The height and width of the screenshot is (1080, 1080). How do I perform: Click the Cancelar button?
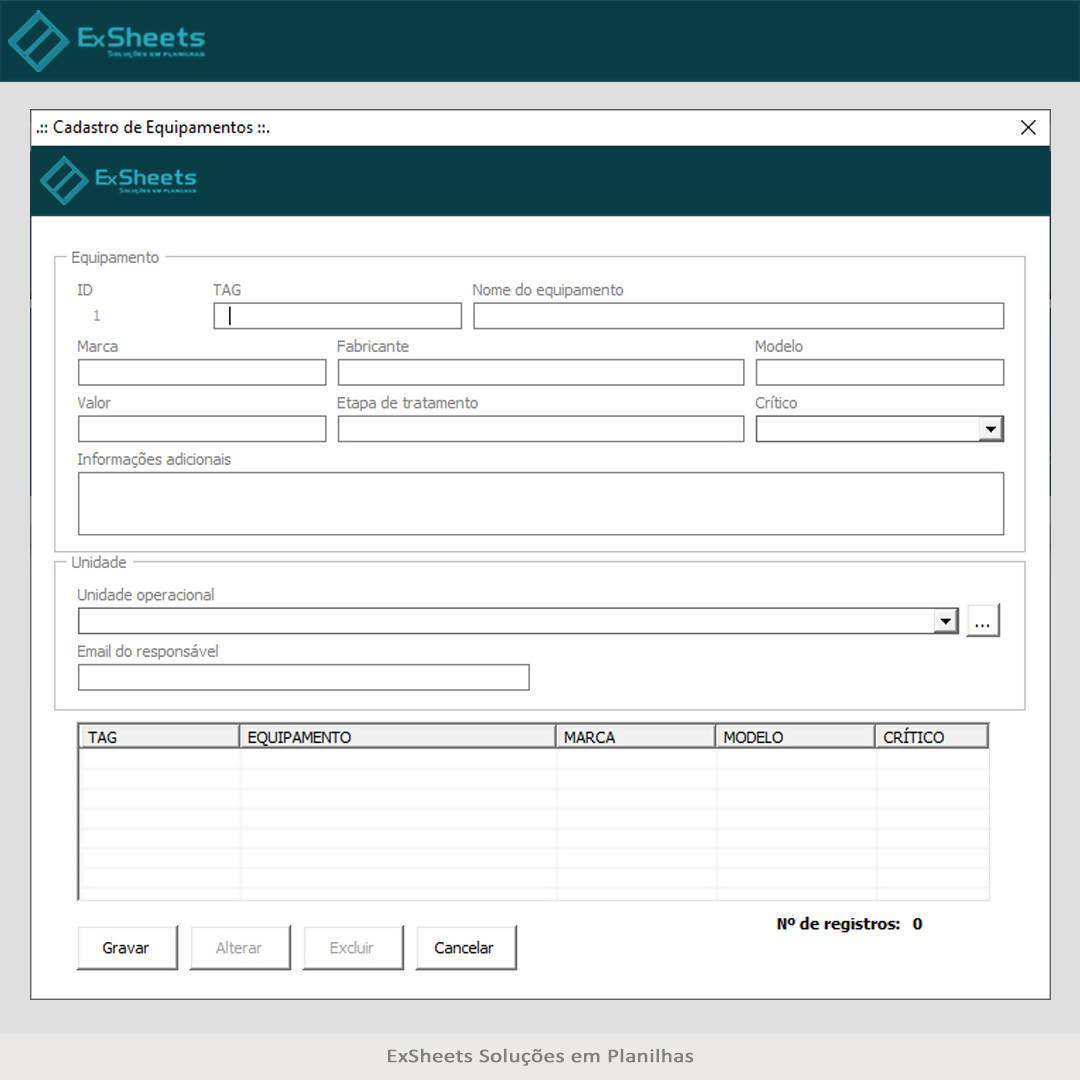click(x=466, y=948)
